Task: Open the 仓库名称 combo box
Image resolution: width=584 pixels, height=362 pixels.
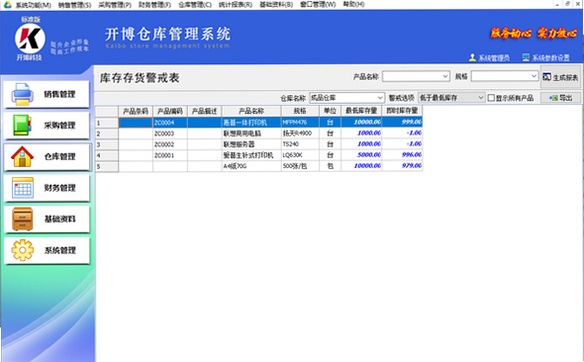Action: (x=347, y=98)
